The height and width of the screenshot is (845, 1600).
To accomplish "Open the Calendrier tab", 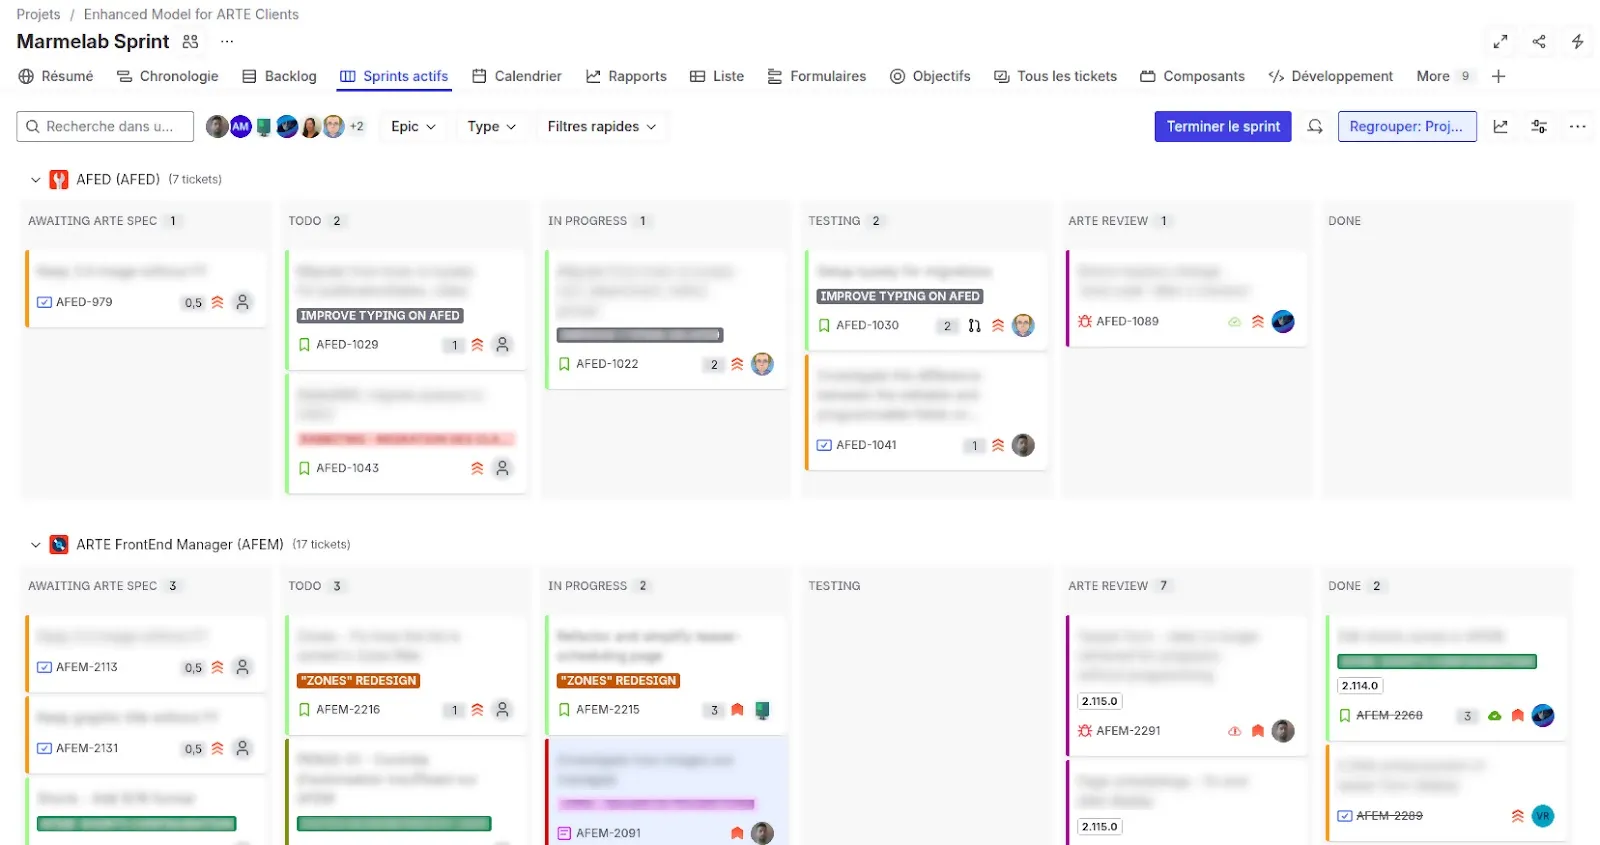I will pos(517,76).
